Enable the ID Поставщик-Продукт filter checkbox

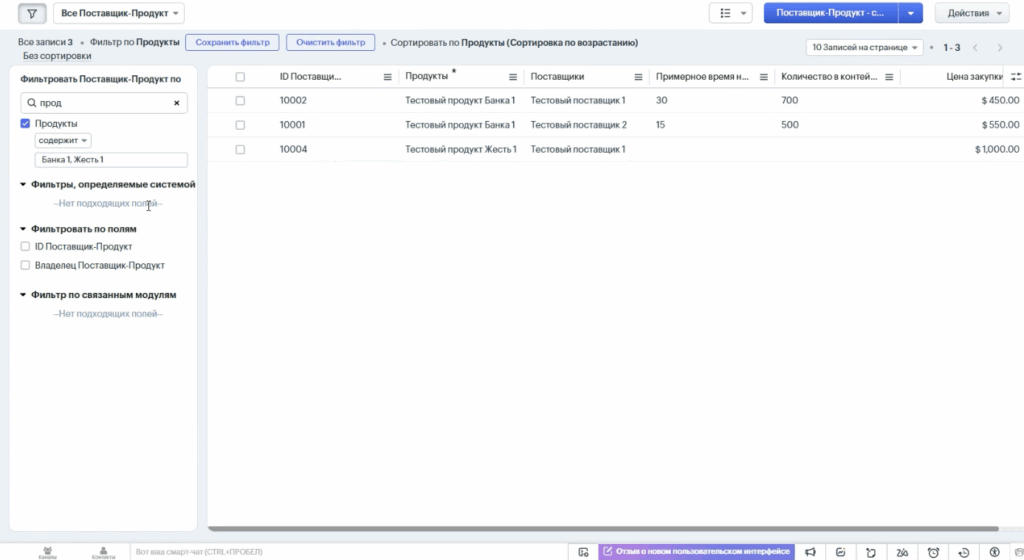[26, 246]
